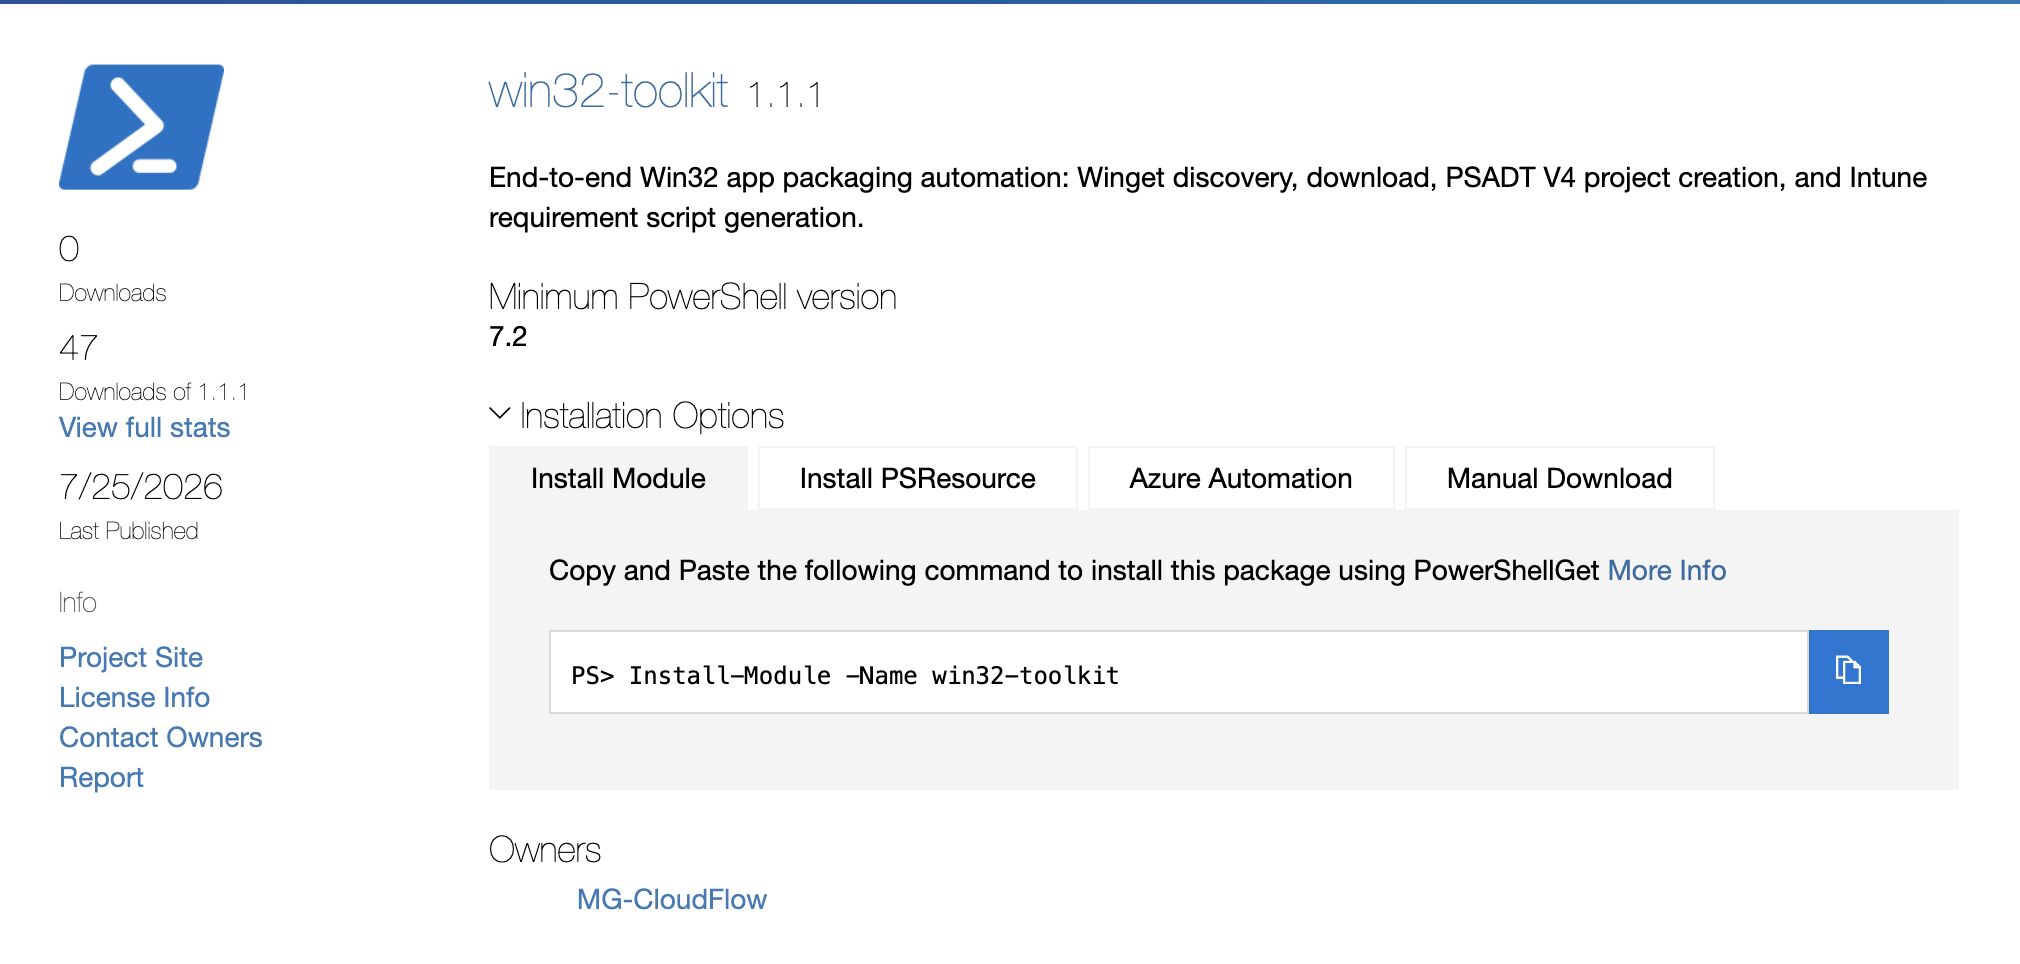Image resolution: width=2020 pixels, height=964 pixels.
Task: Click the win32-toolkit package title
Action: click(x=608, y=91)
